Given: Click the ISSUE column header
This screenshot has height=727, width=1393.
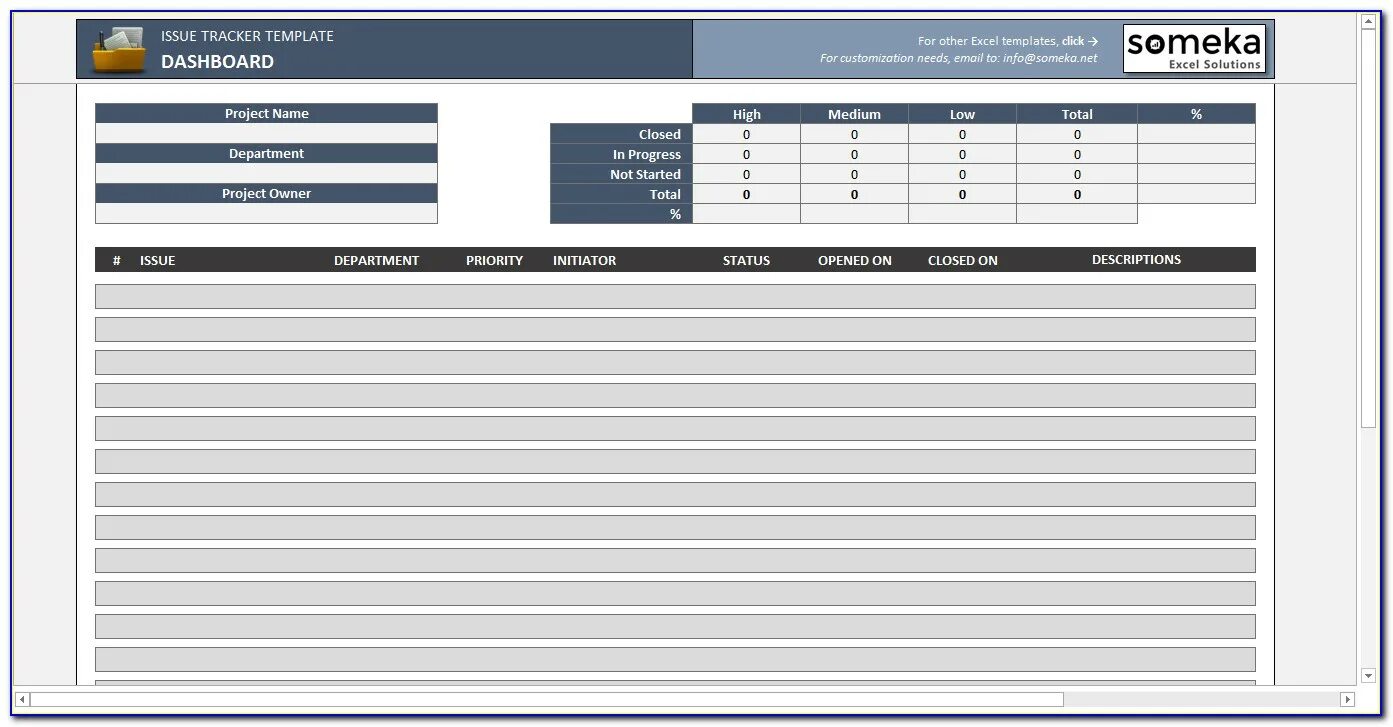Looking at the screenshot, I should click(x=157, y=260).
